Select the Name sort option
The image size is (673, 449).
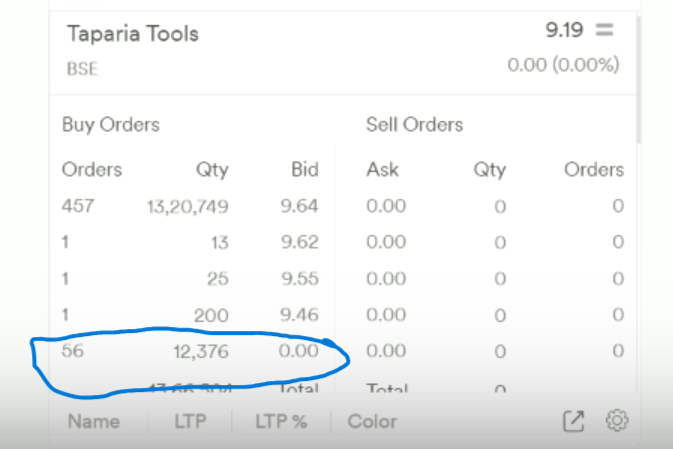coord(94,422)
